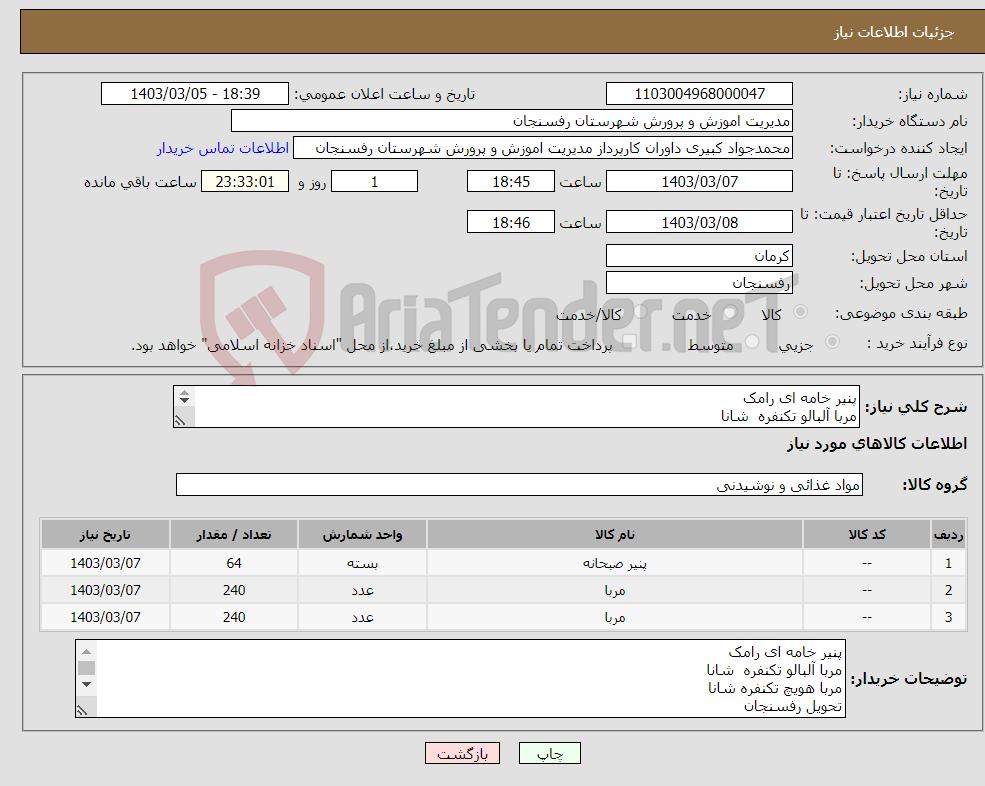The image size is (985, 786).
Task: Click the deadline time field 18:45
Action: [x=511, y=182]
